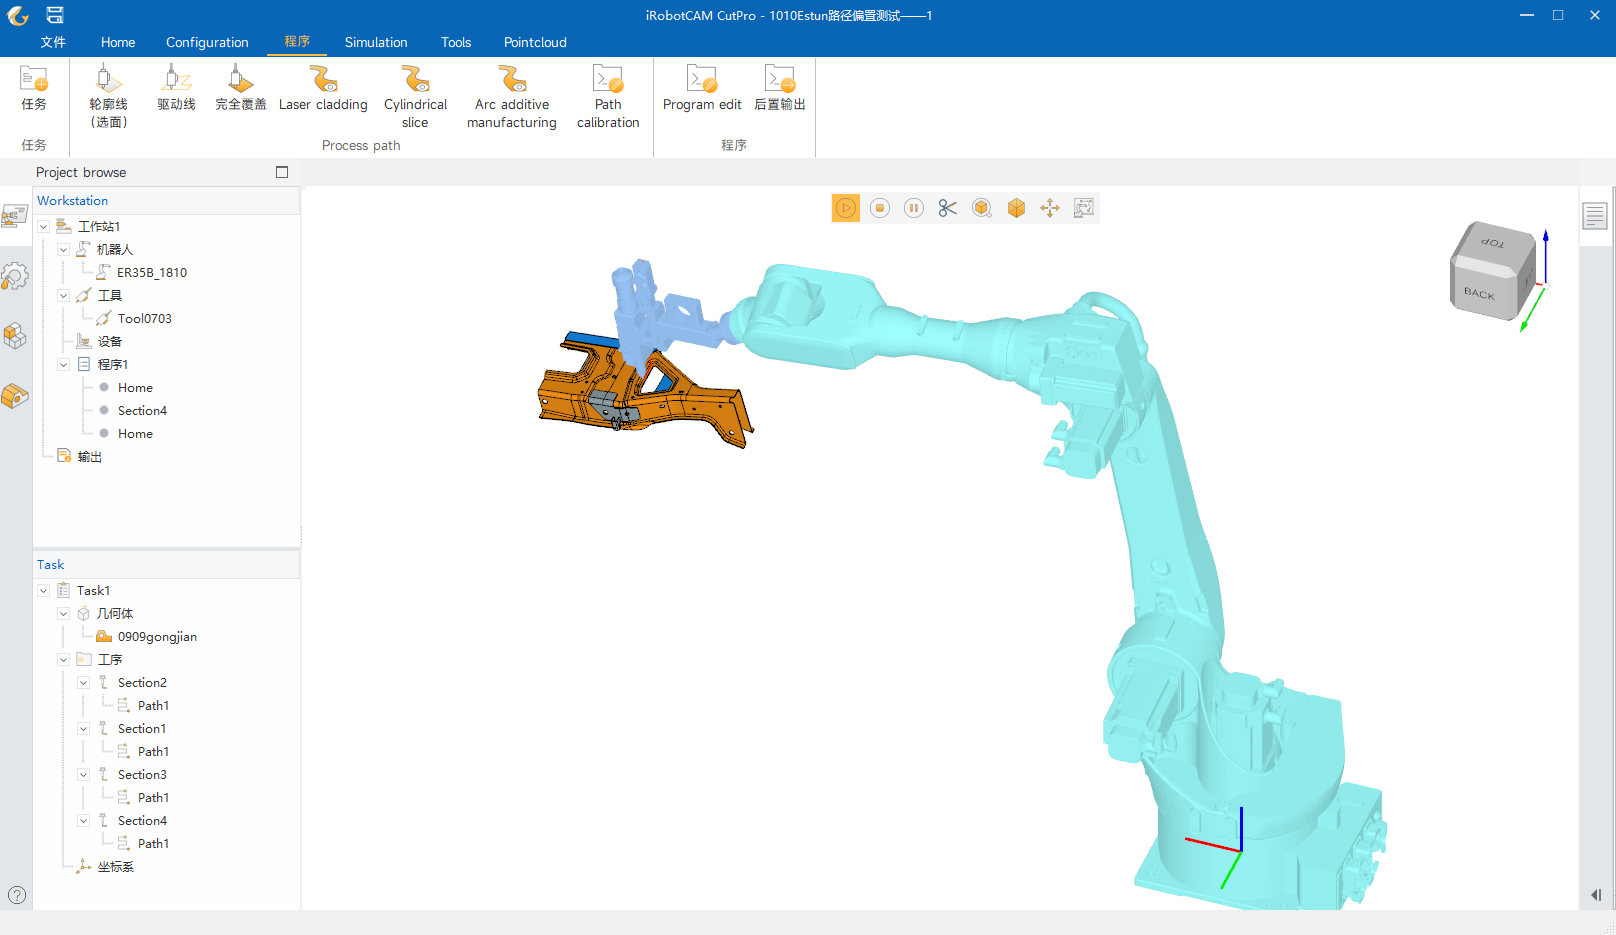The height and width of the screenshot is (935, 1616).
Task: Click the cube with magnifier icon
Action: point(982,208)
